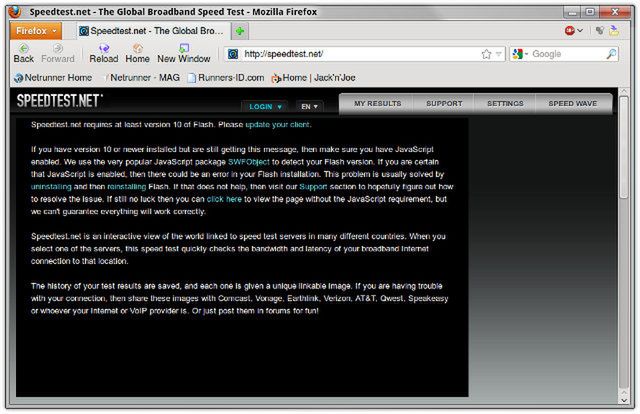
Task: Go back using the Back arrow button
Action: [23, 53]
